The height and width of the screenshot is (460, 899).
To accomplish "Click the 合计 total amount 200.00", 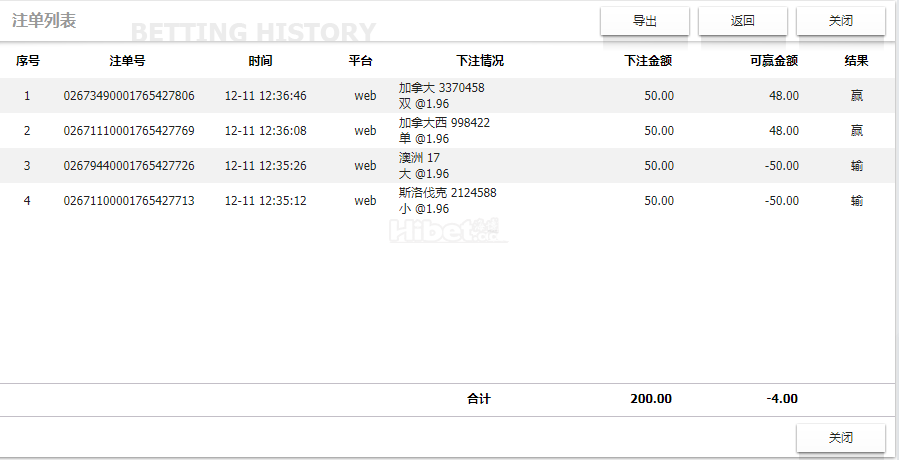I will (x=651, y=399).
